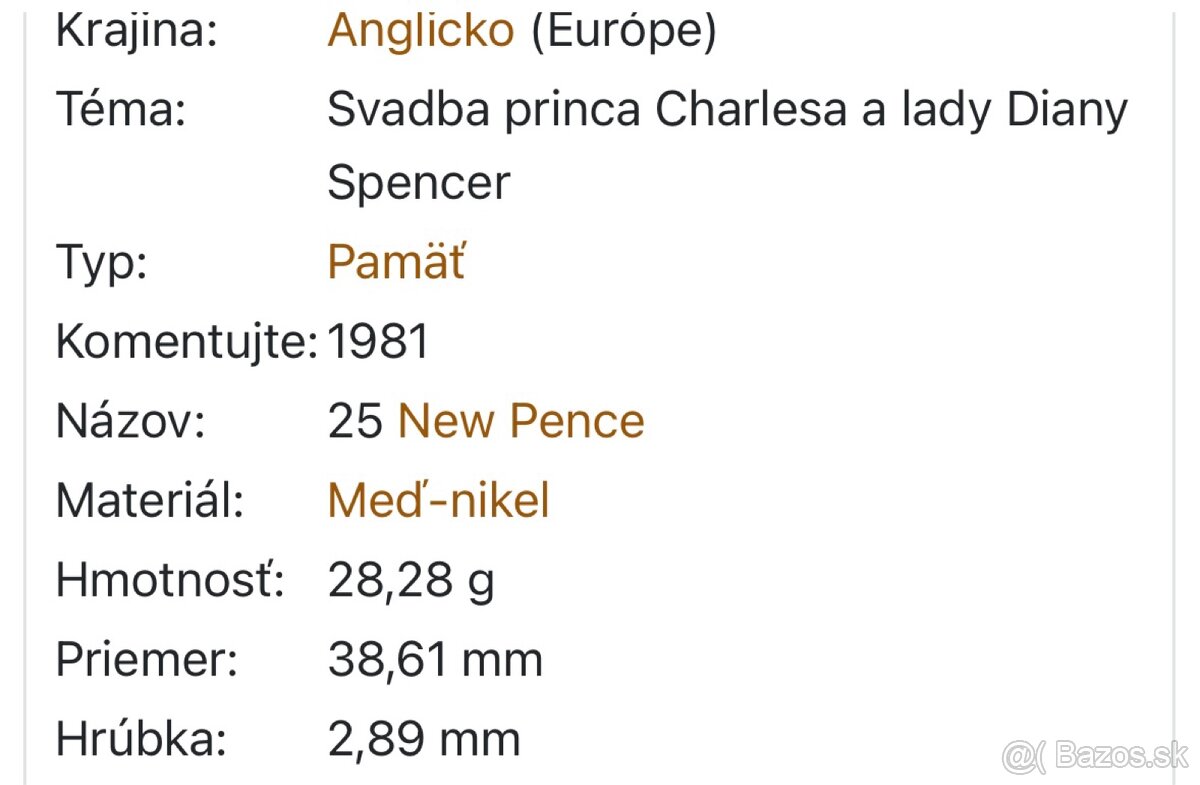Click the Pamäť type link
The image size is (1200, 785).
point(396,262)
